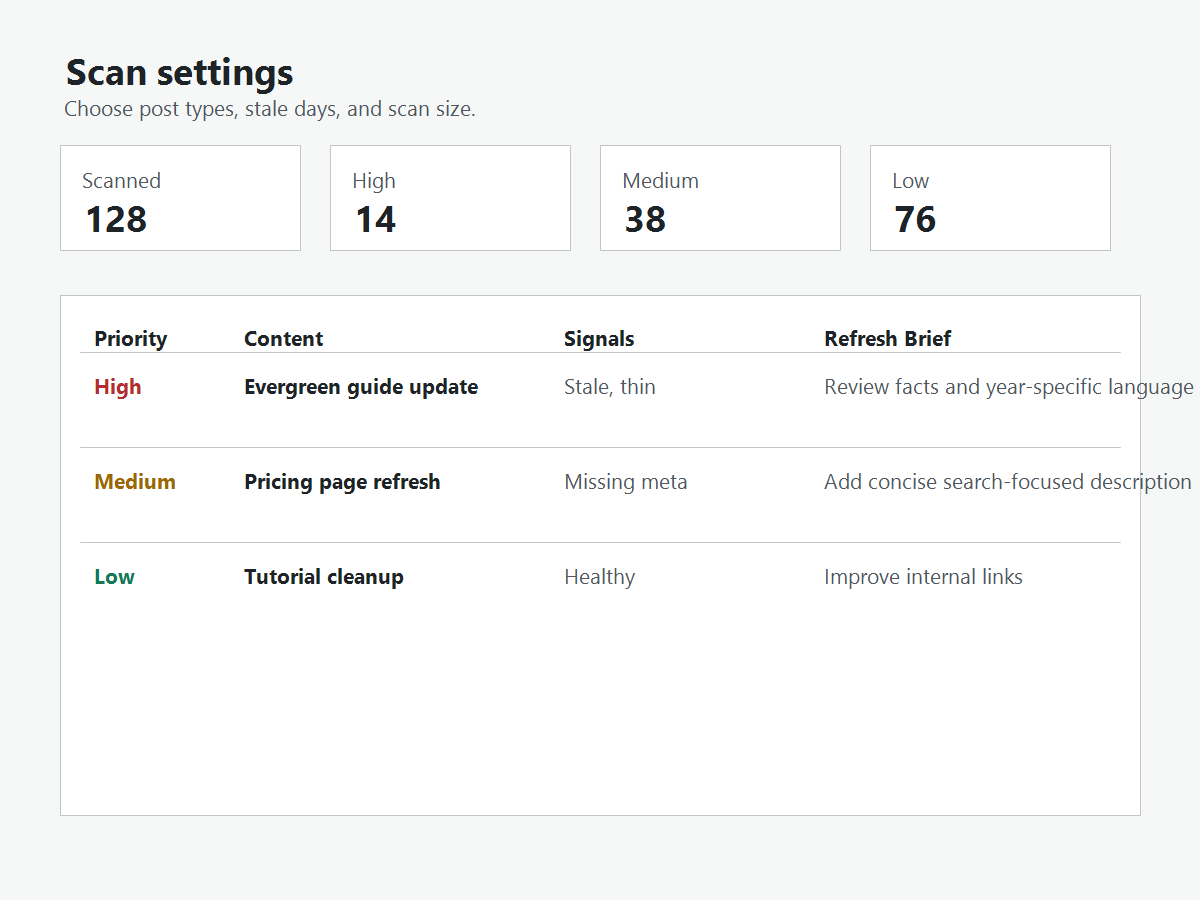Open Evergreen guide update entry
This screenshot has height=900, width=1200.
tap(361, 387)
